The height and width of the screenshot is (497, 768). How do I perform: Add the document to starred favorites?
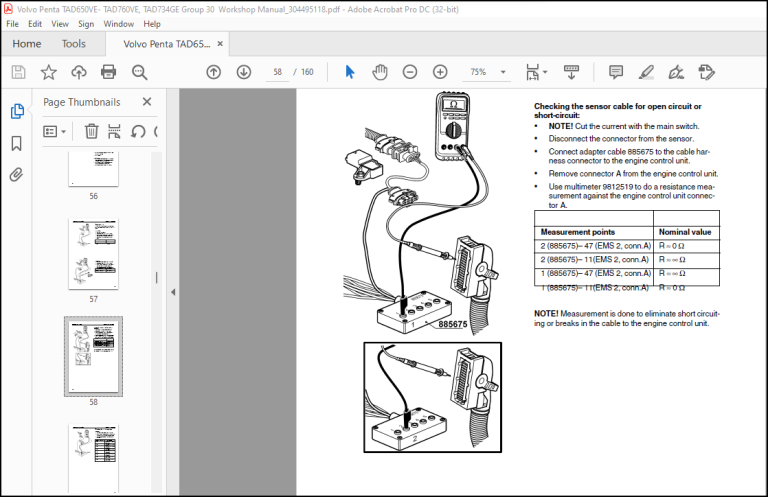[48, 72]
